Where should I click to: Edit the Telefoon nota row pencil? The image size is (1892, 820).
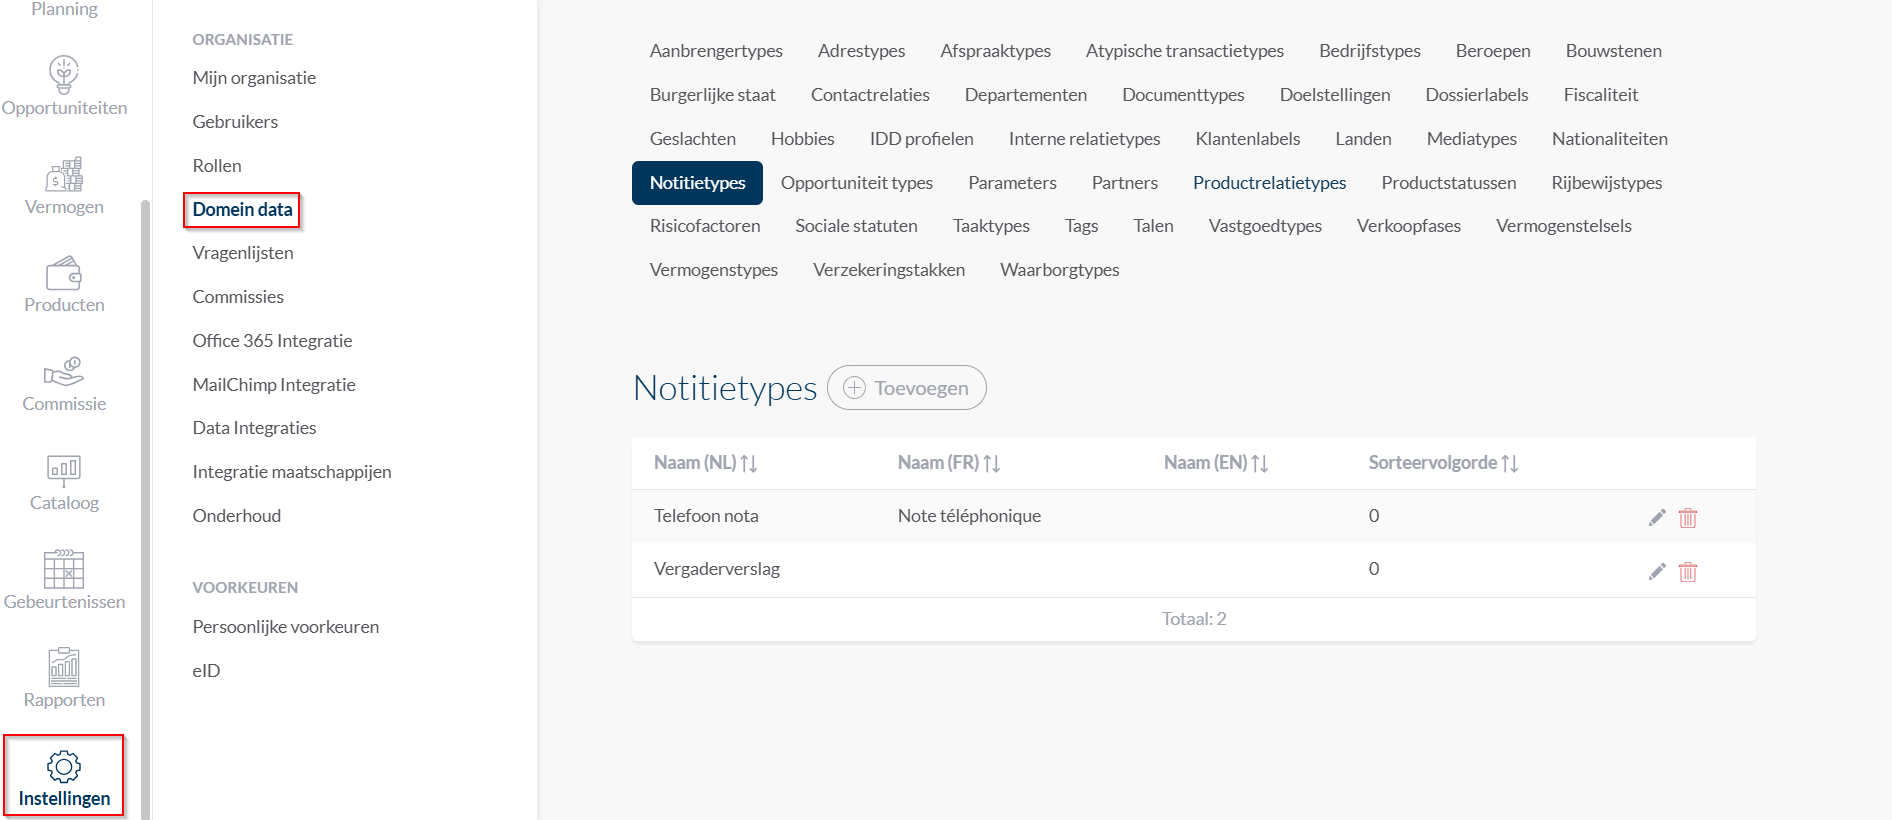click(1657, 517)
